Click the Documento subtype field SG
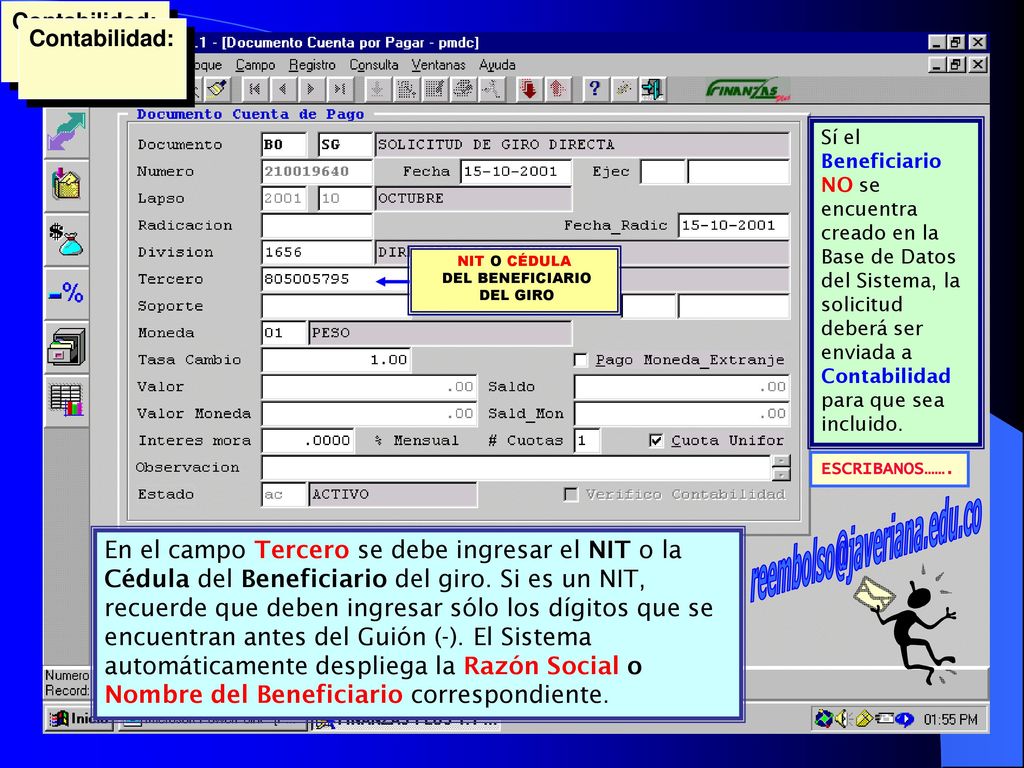1024x768 pixels. [345, 145]
